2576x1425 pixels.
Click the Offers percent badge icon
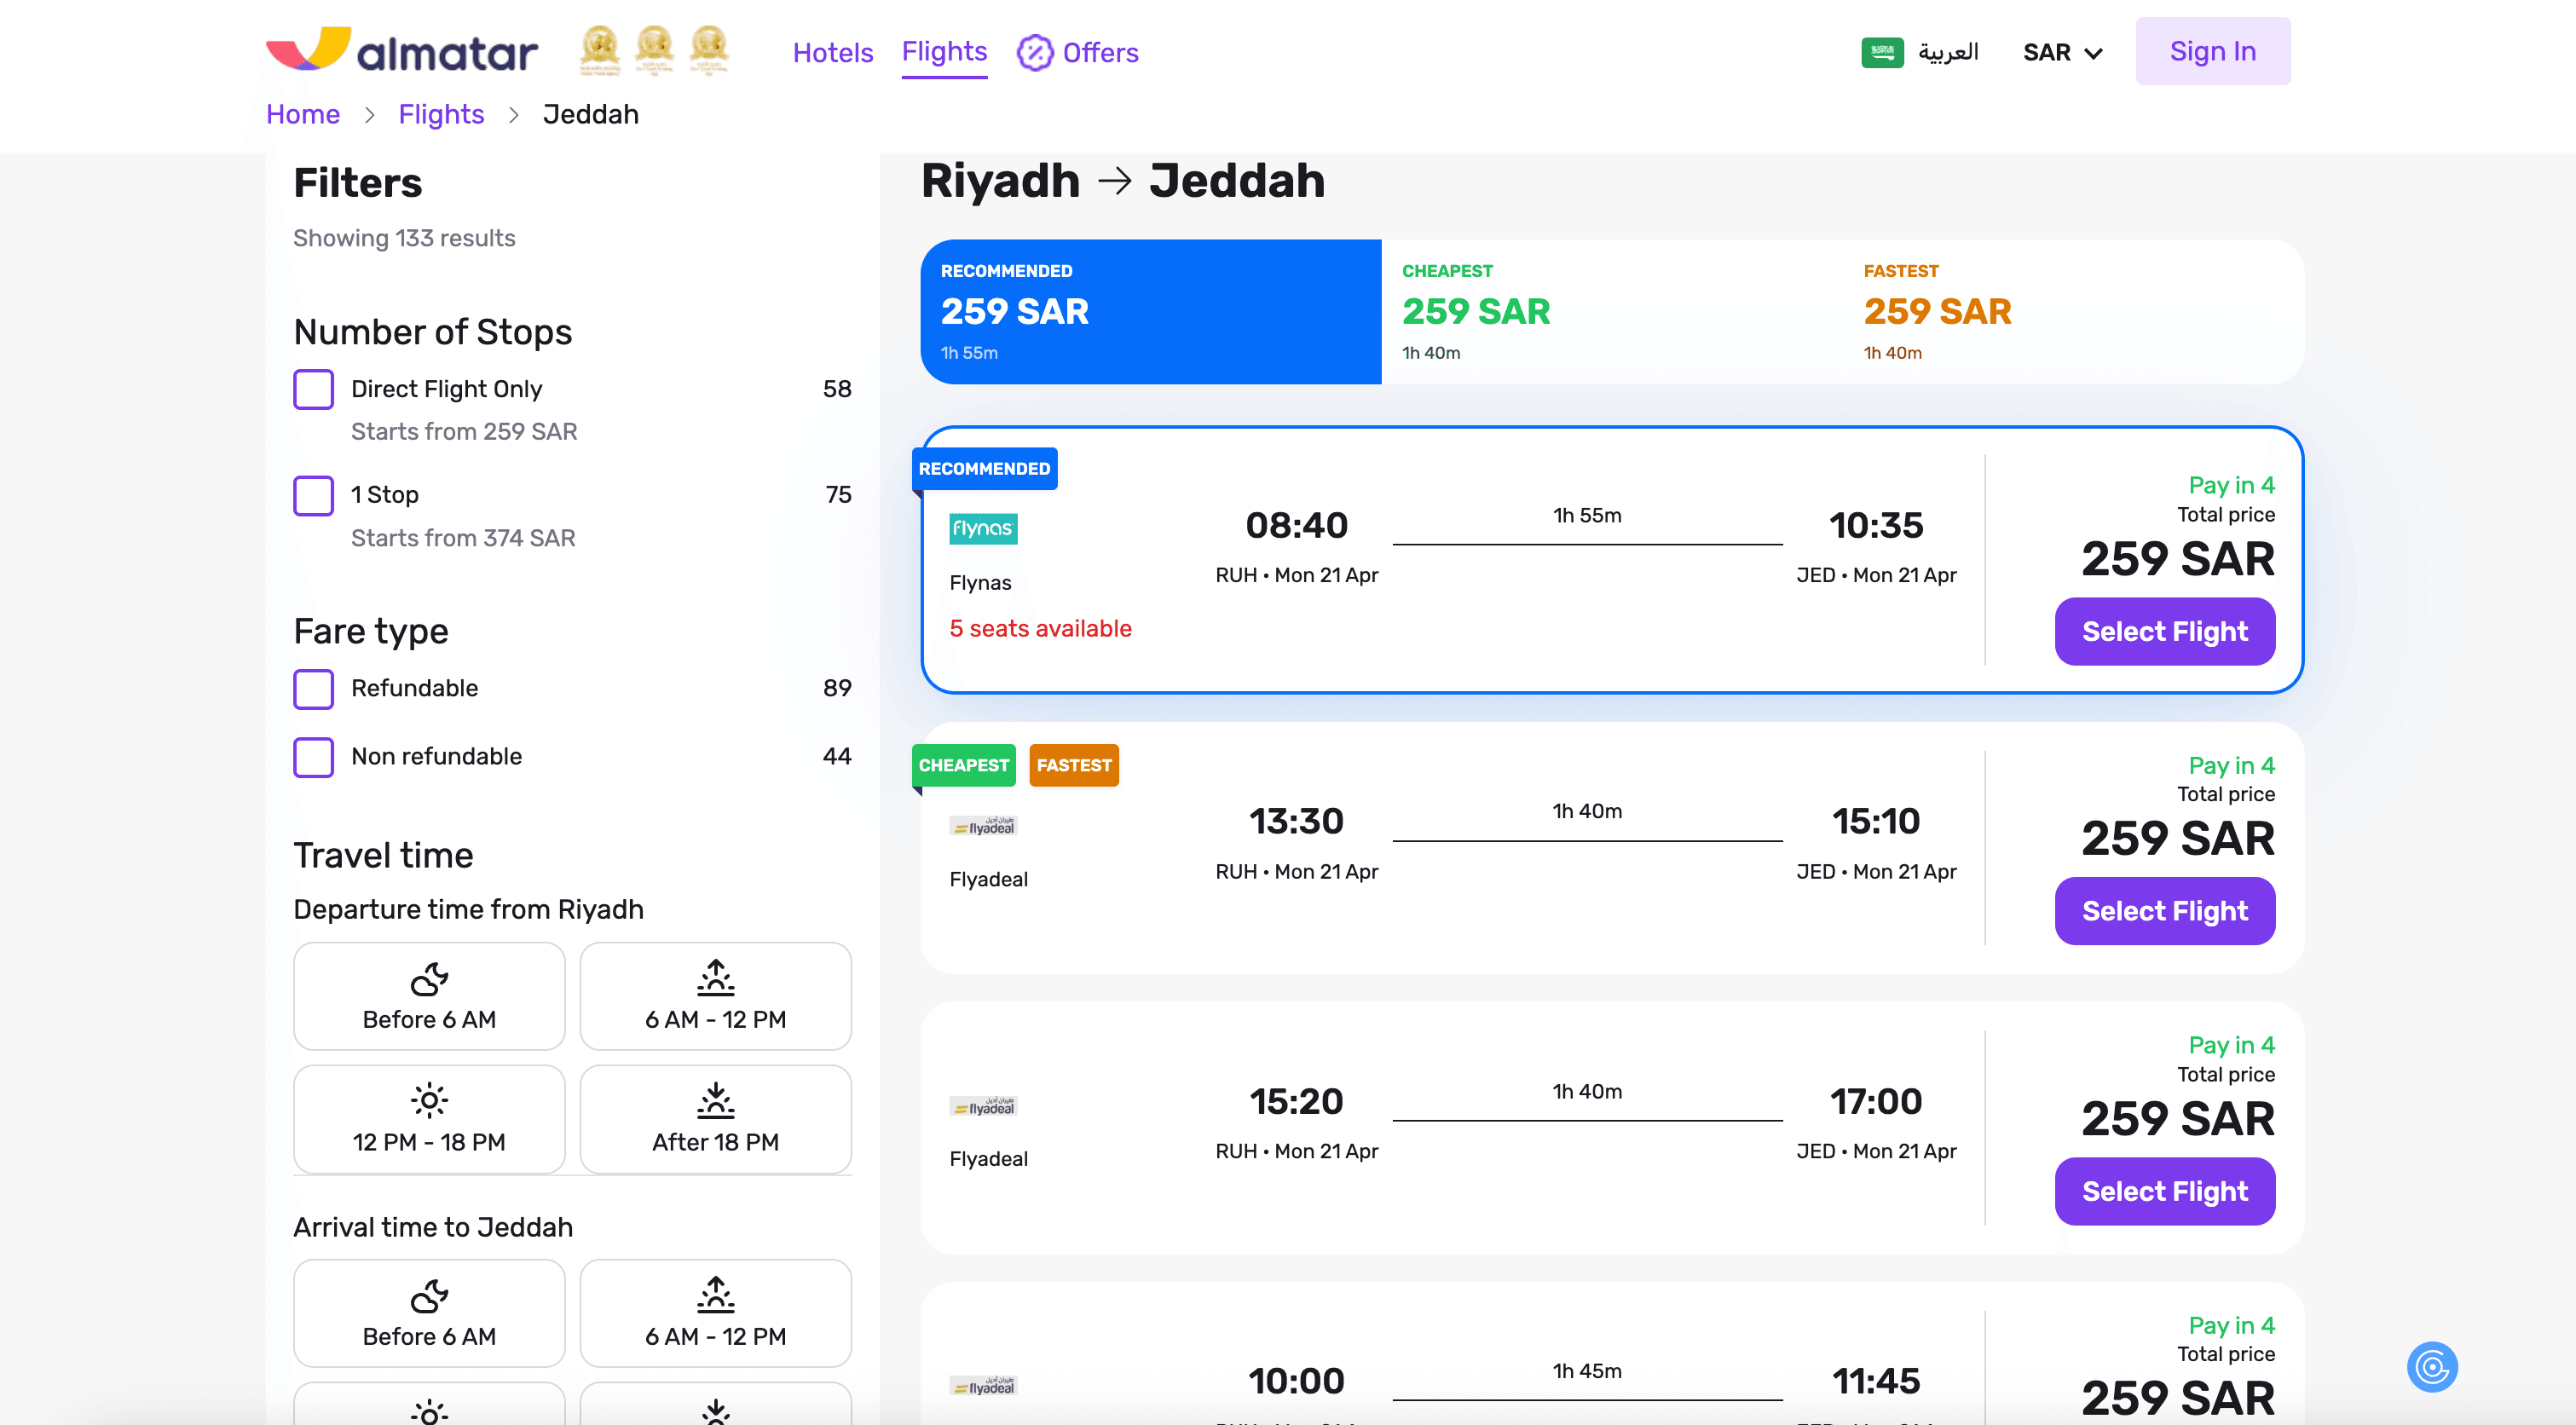[1034, 52]
